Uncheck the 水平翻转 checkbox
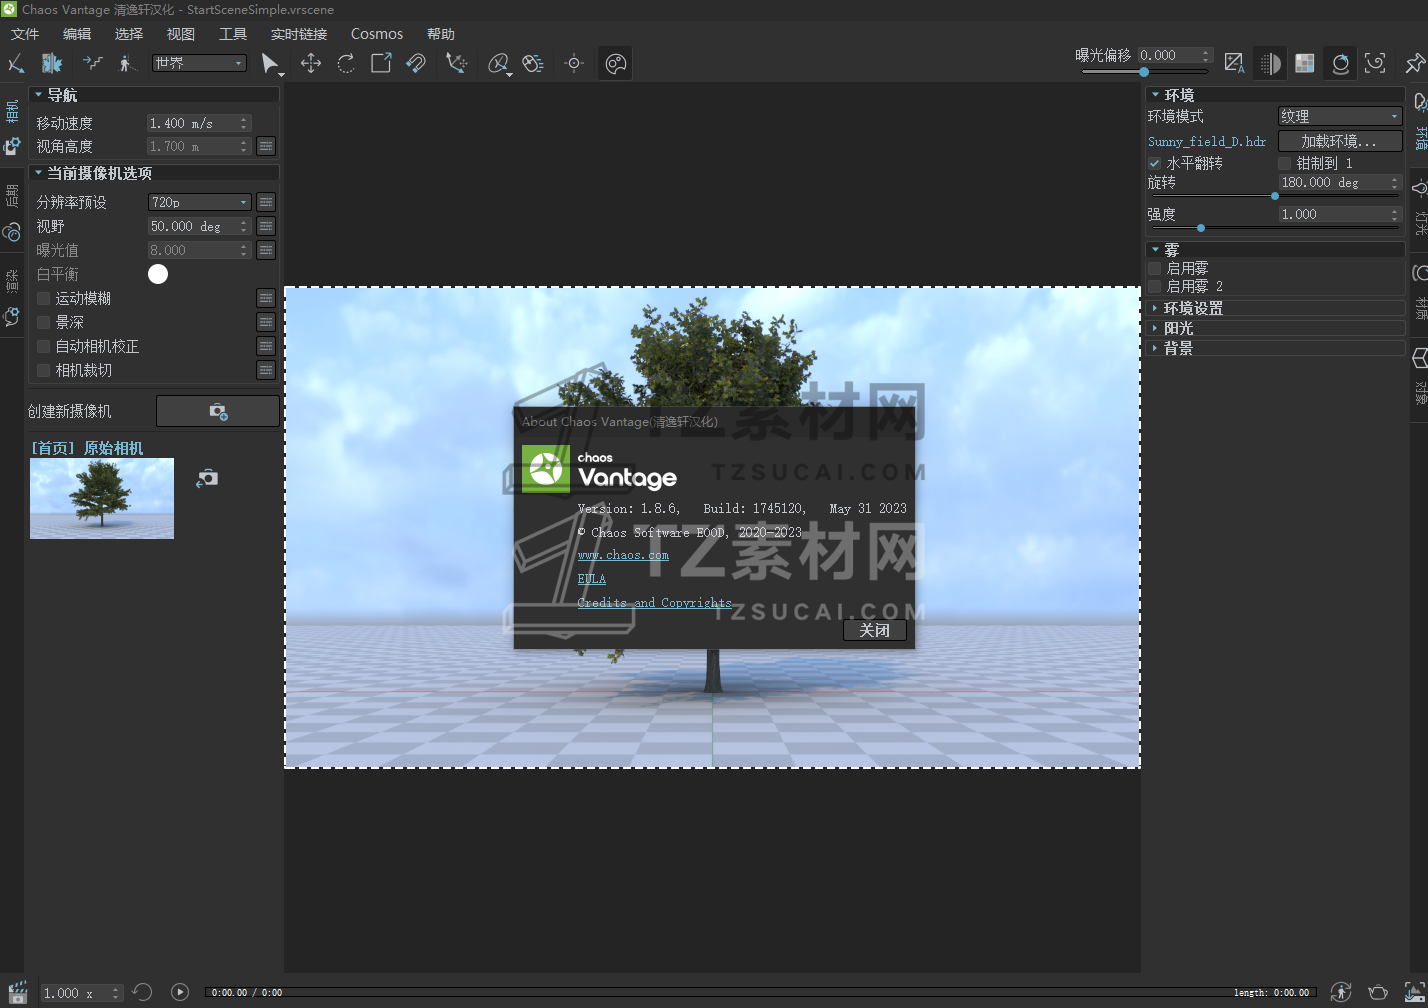This screenshot has height=1008, width=1428. pos(1155,163)
